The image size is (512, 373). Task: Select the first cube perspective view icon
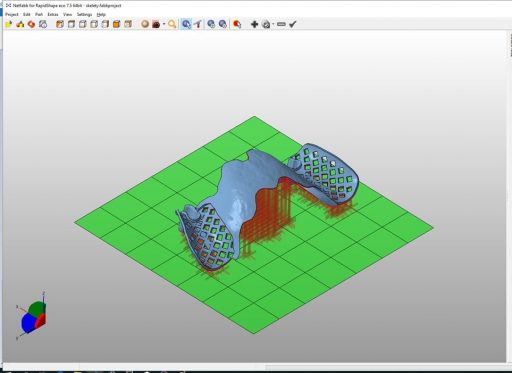[60, 24]
